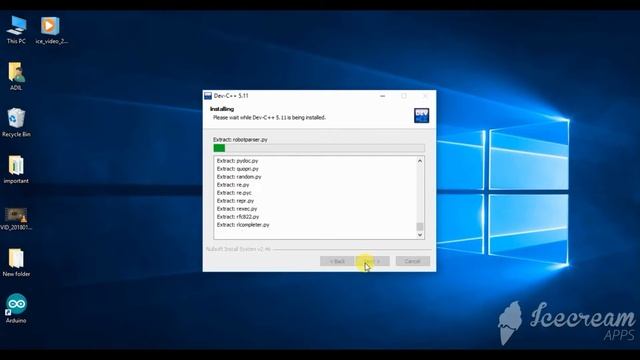Click the 'Extract: robotparser.py' status text

coord(240,140)
